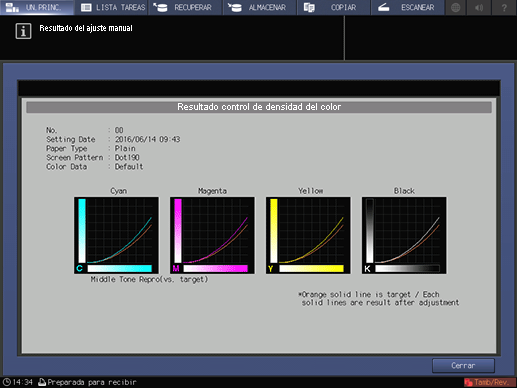Image resolution: width=517 pixels, height=388 pixels.
Task: Click the speaker volume icon
Action: [x=479, y=7]
